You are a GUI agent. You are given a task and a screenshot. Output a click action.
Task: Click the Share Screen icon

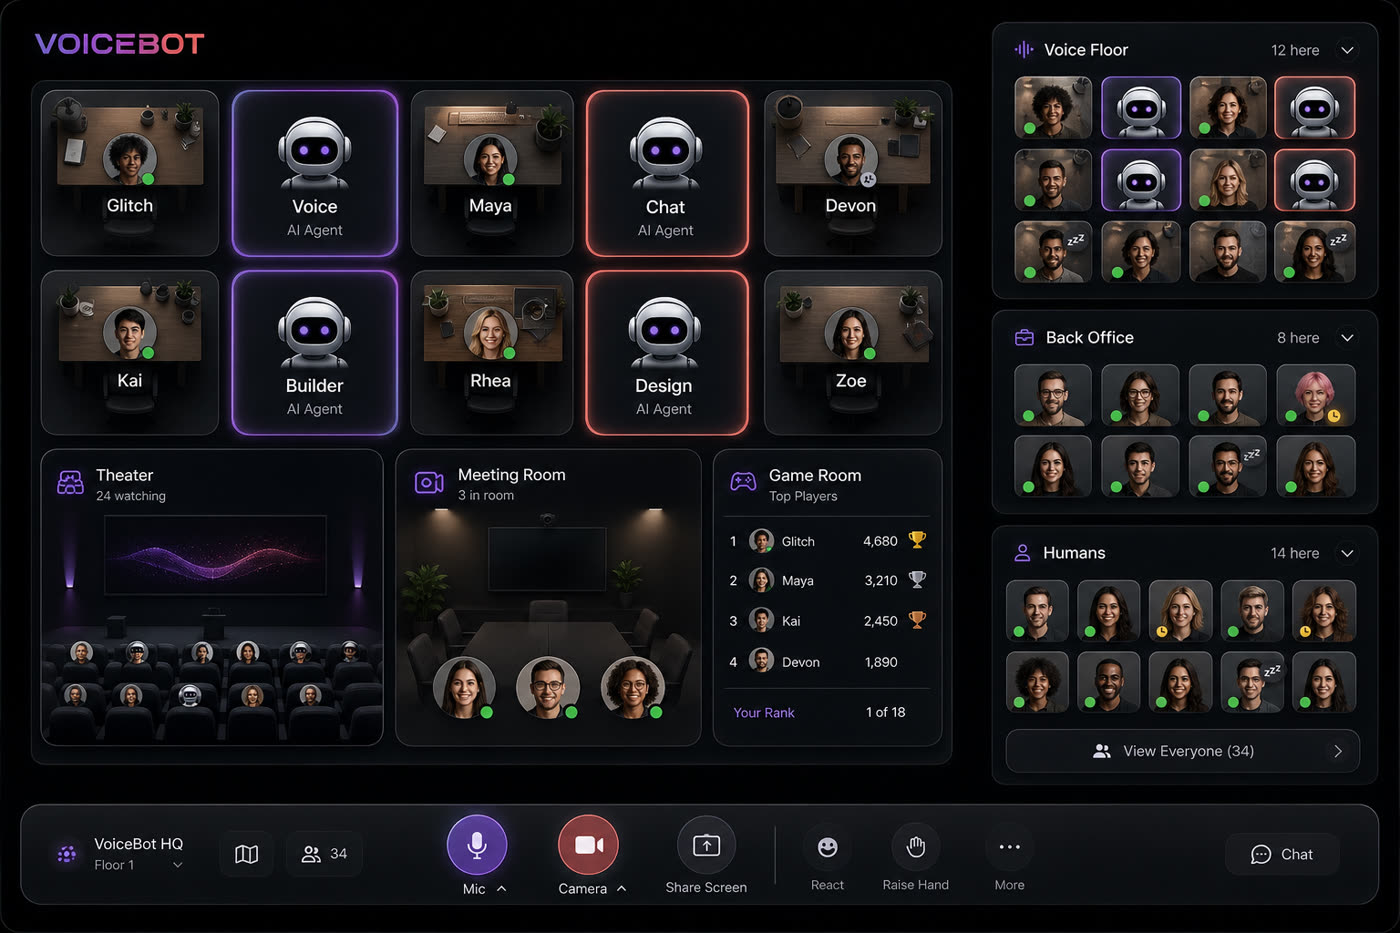[x=706, y=845]
